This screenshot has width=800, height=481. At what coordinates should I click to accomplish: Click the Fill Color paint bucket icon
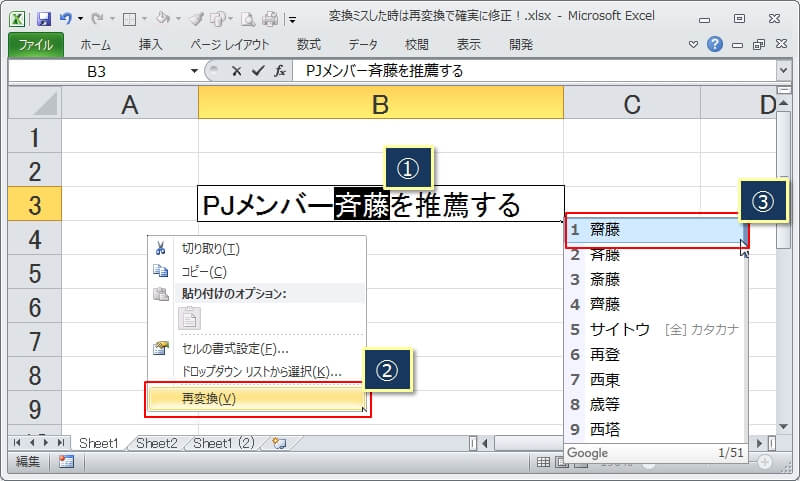click(x=163, y=19)
